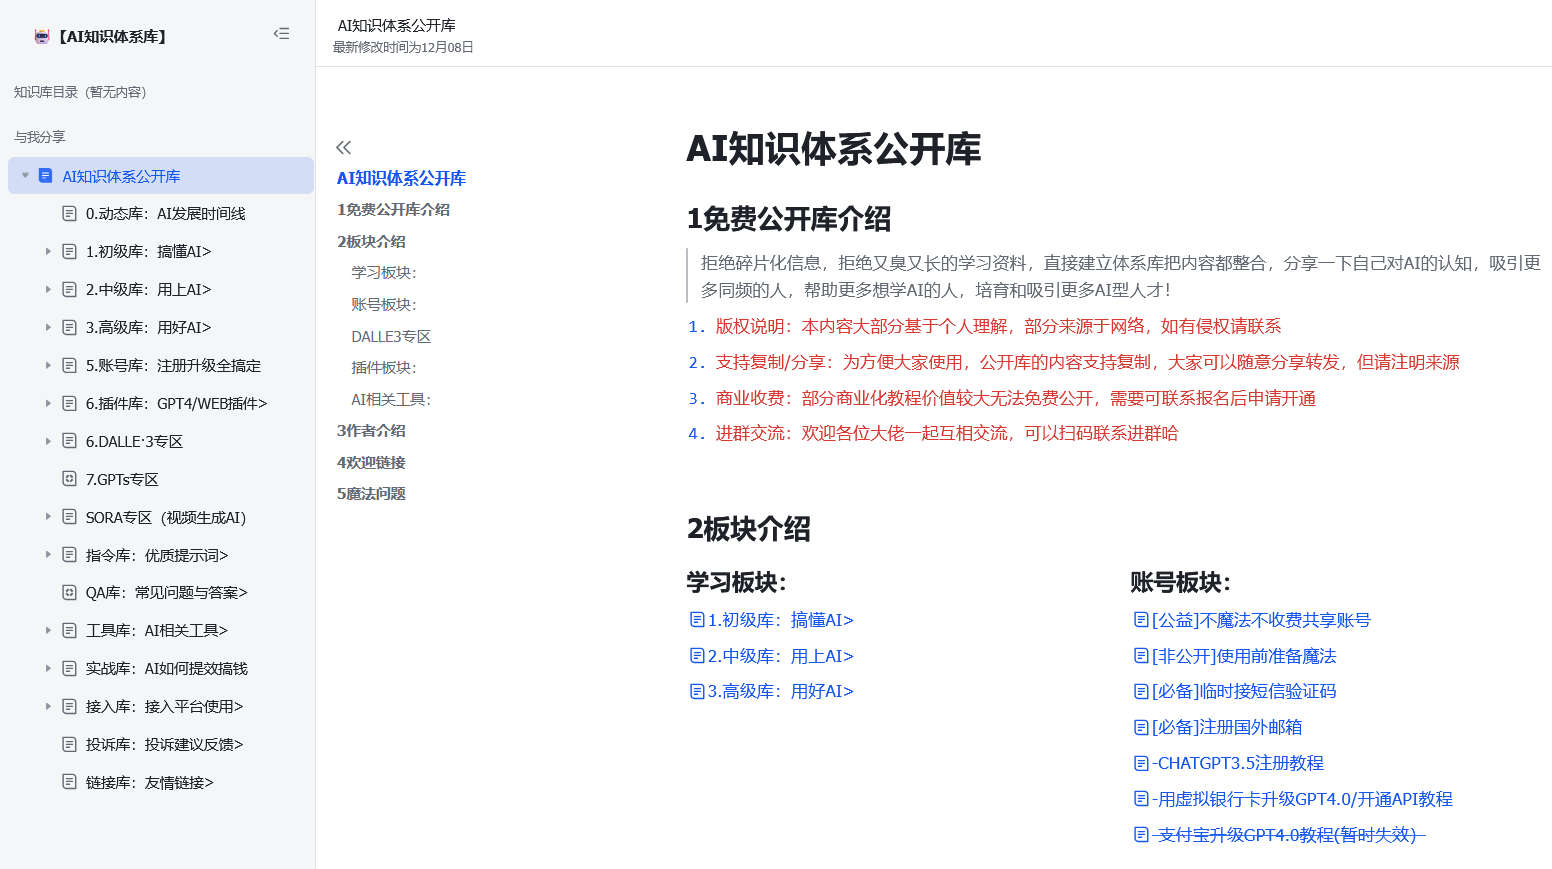Click the page icon of 6.插件库 row

69,404
